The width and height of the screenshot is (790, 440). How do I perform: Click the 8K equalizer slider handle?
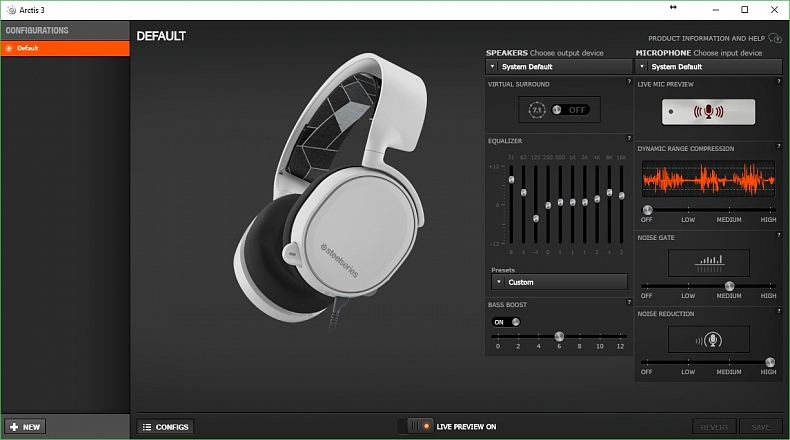point(609,193)
